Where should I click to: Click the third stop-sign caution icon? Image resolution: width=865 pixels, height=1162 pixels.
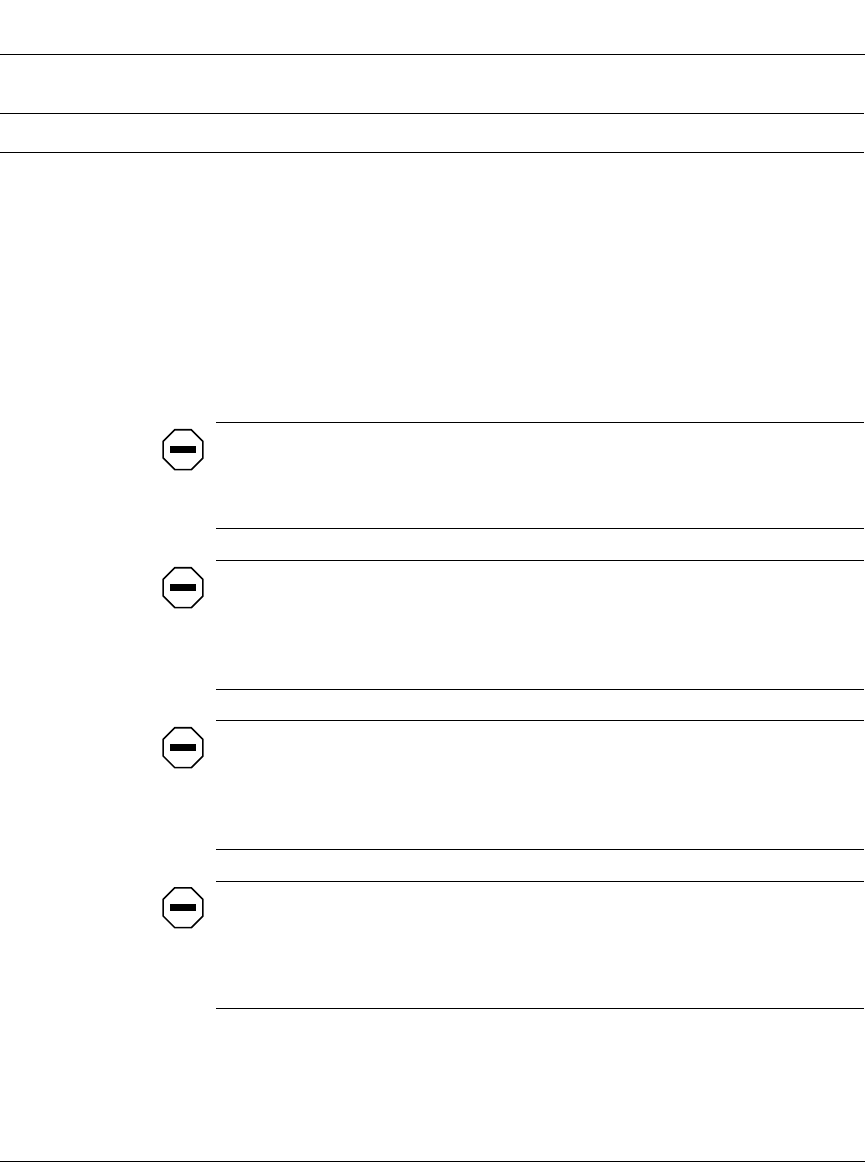point(182,747)
